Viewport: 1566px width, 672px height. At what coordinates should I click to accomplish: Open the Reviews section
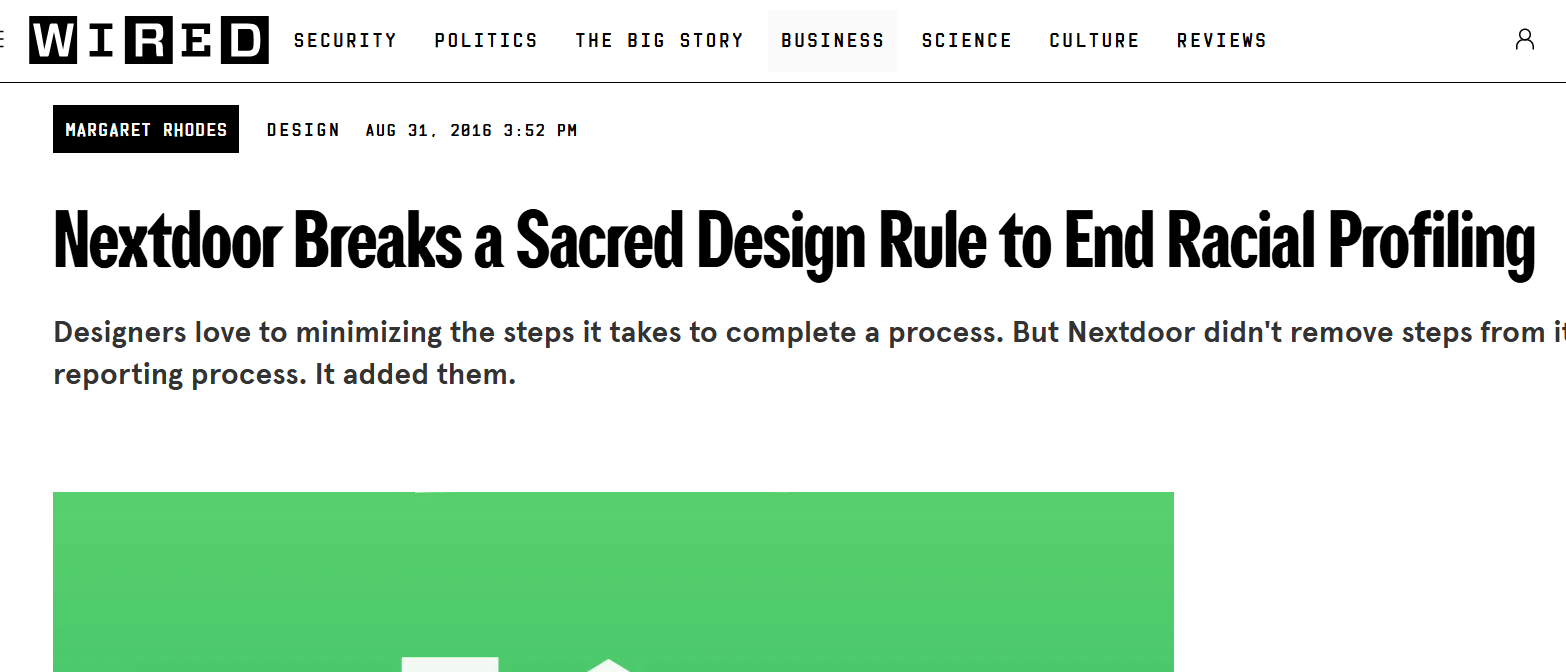pos(1221,41)
